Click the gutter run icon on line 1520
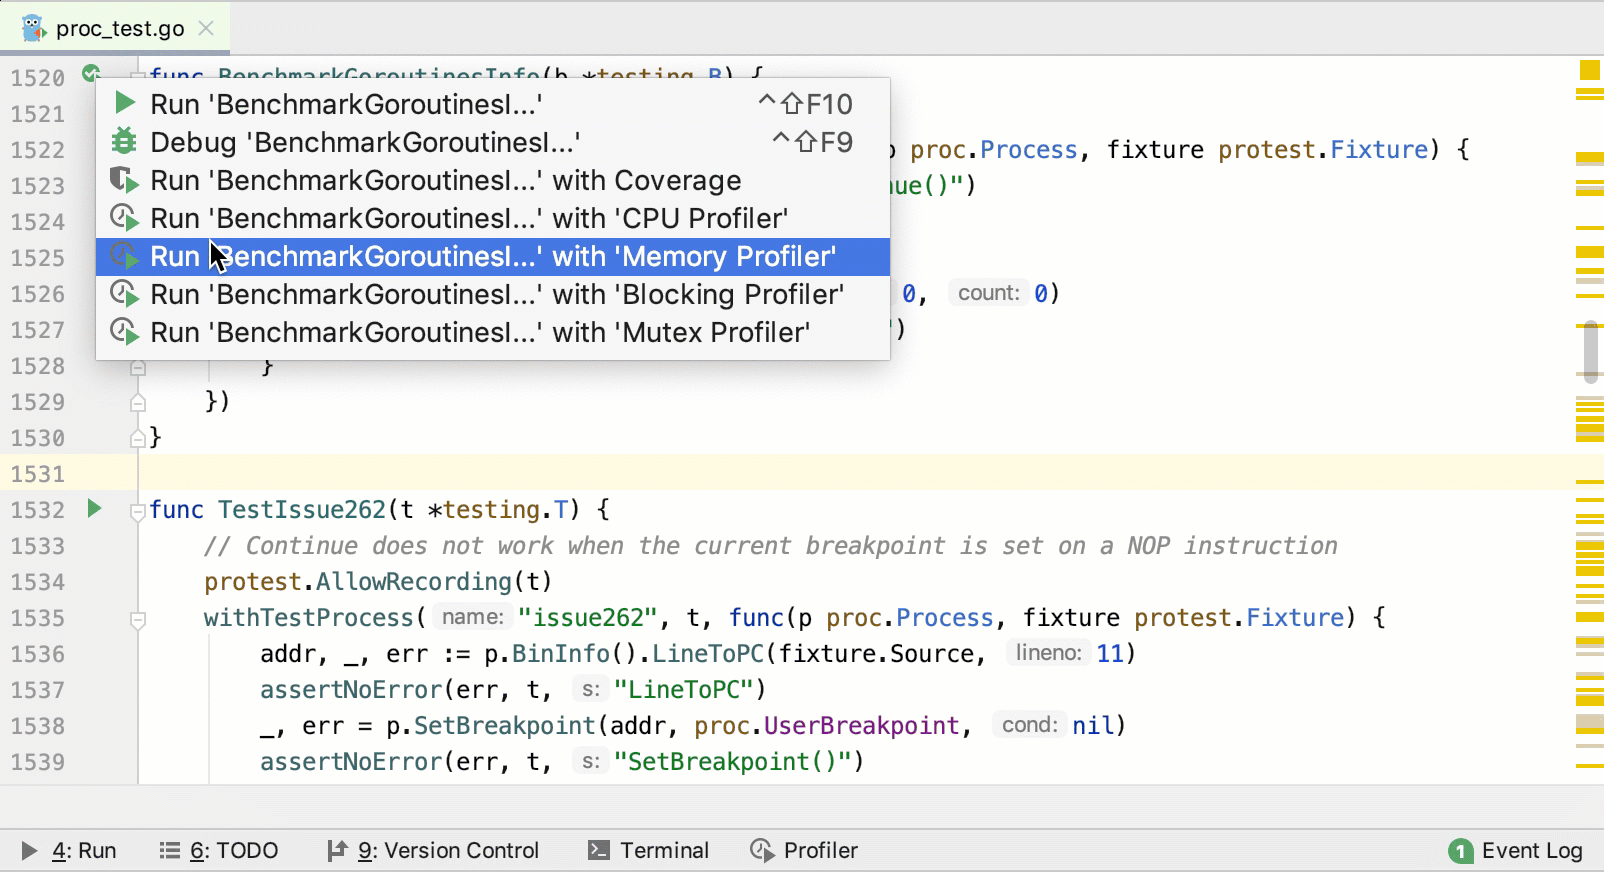 pyautogui.click(x=91, y=73)
